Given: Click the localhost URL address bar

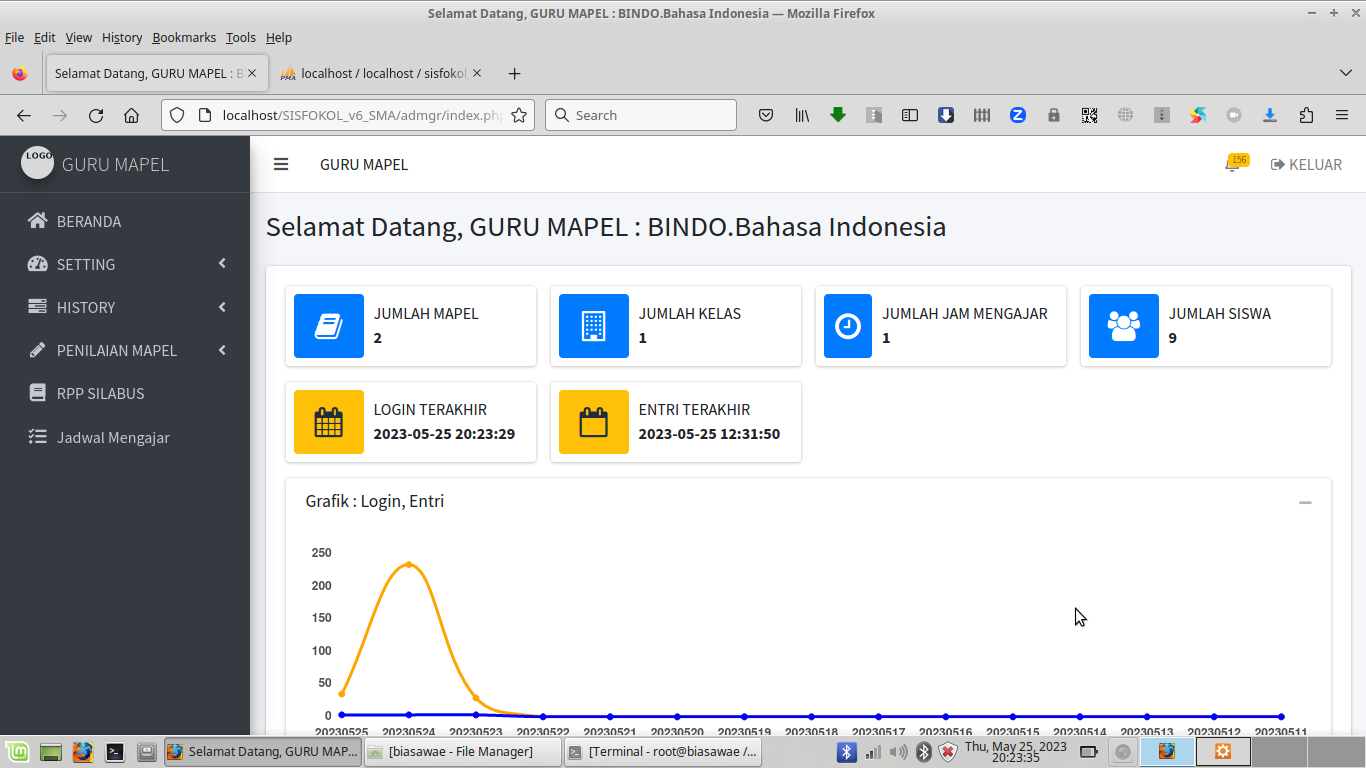Looking at the screenshot, I should pyautogui.click(x=347, y=115).
